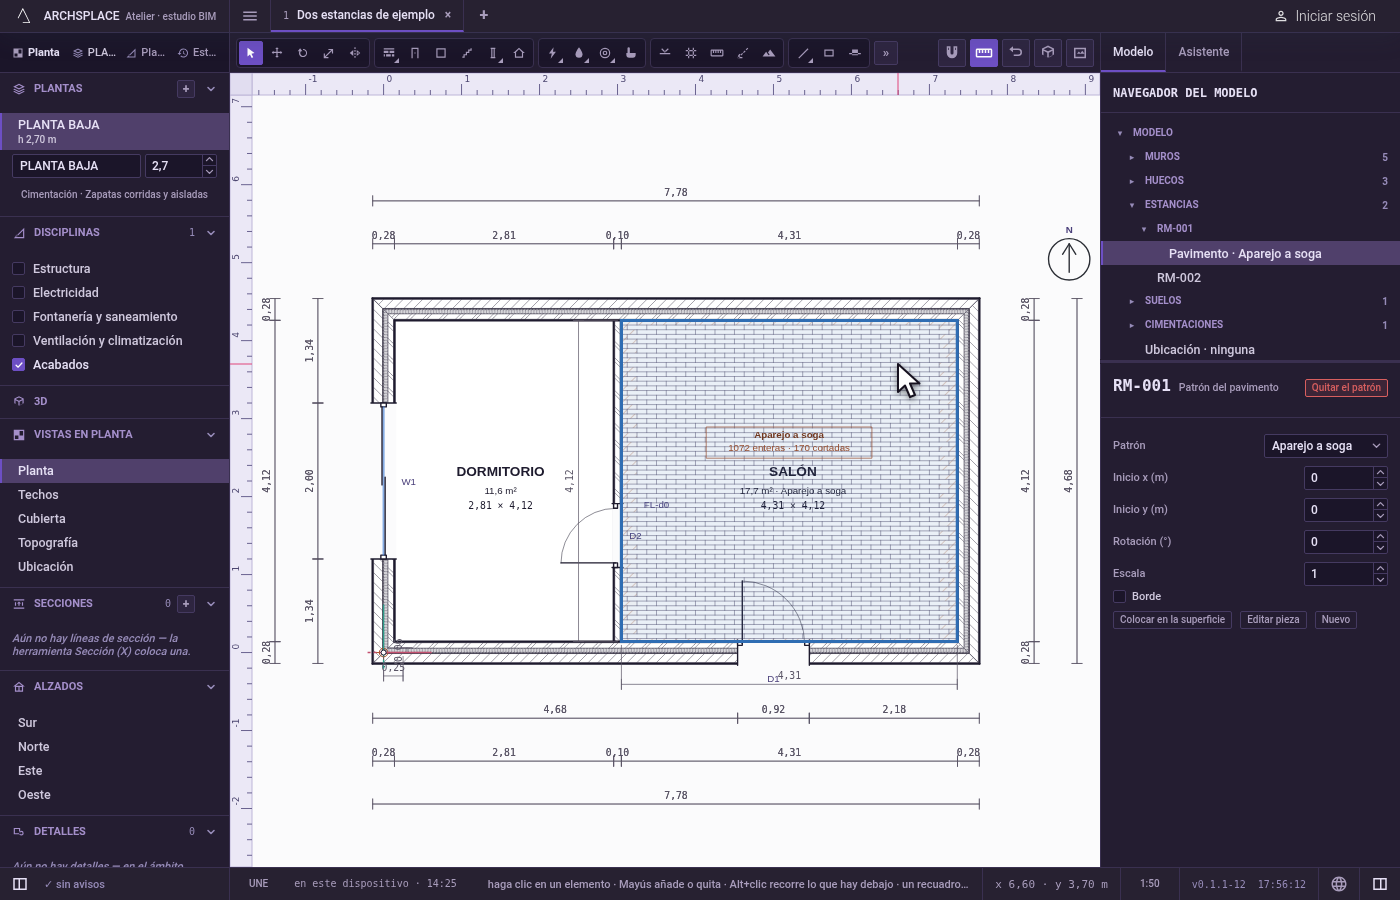Select the rotate tool
The height and width of the screenshot is (900, 1400).
coord(303,53)
